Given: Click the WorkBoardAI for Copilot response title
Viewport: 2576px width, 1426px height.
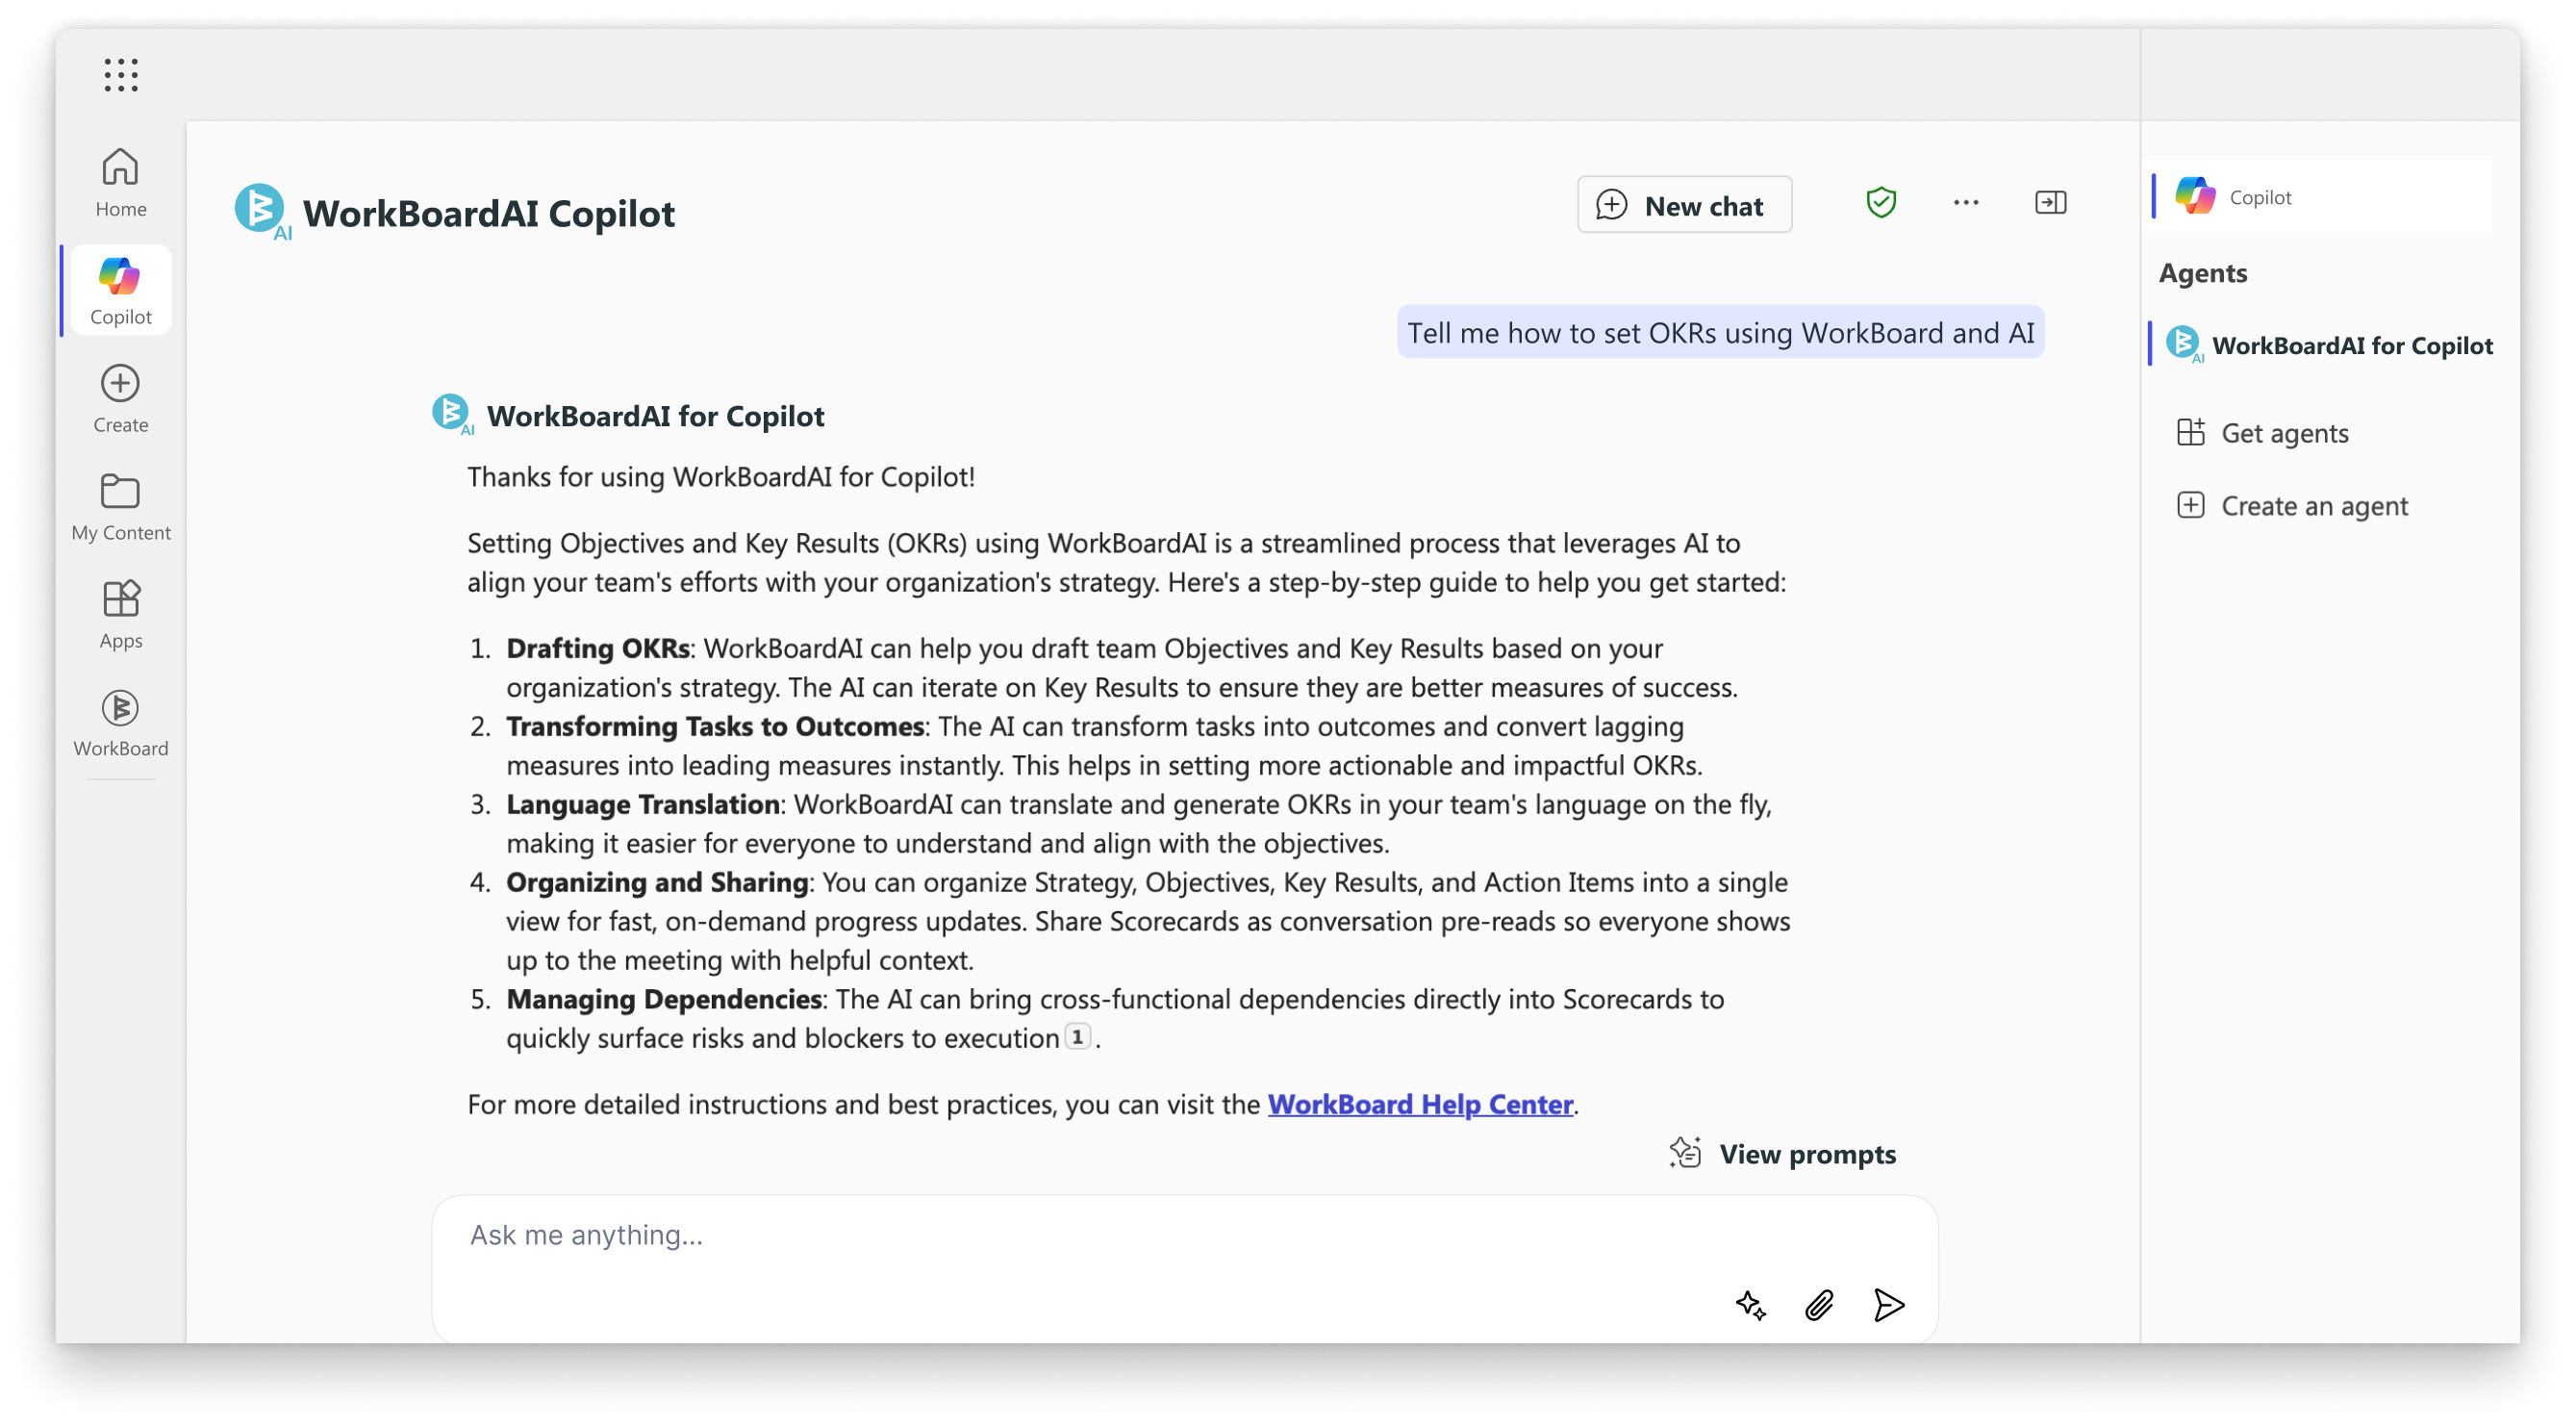Looking at the screenshot, I should click(x=655, y=416).
